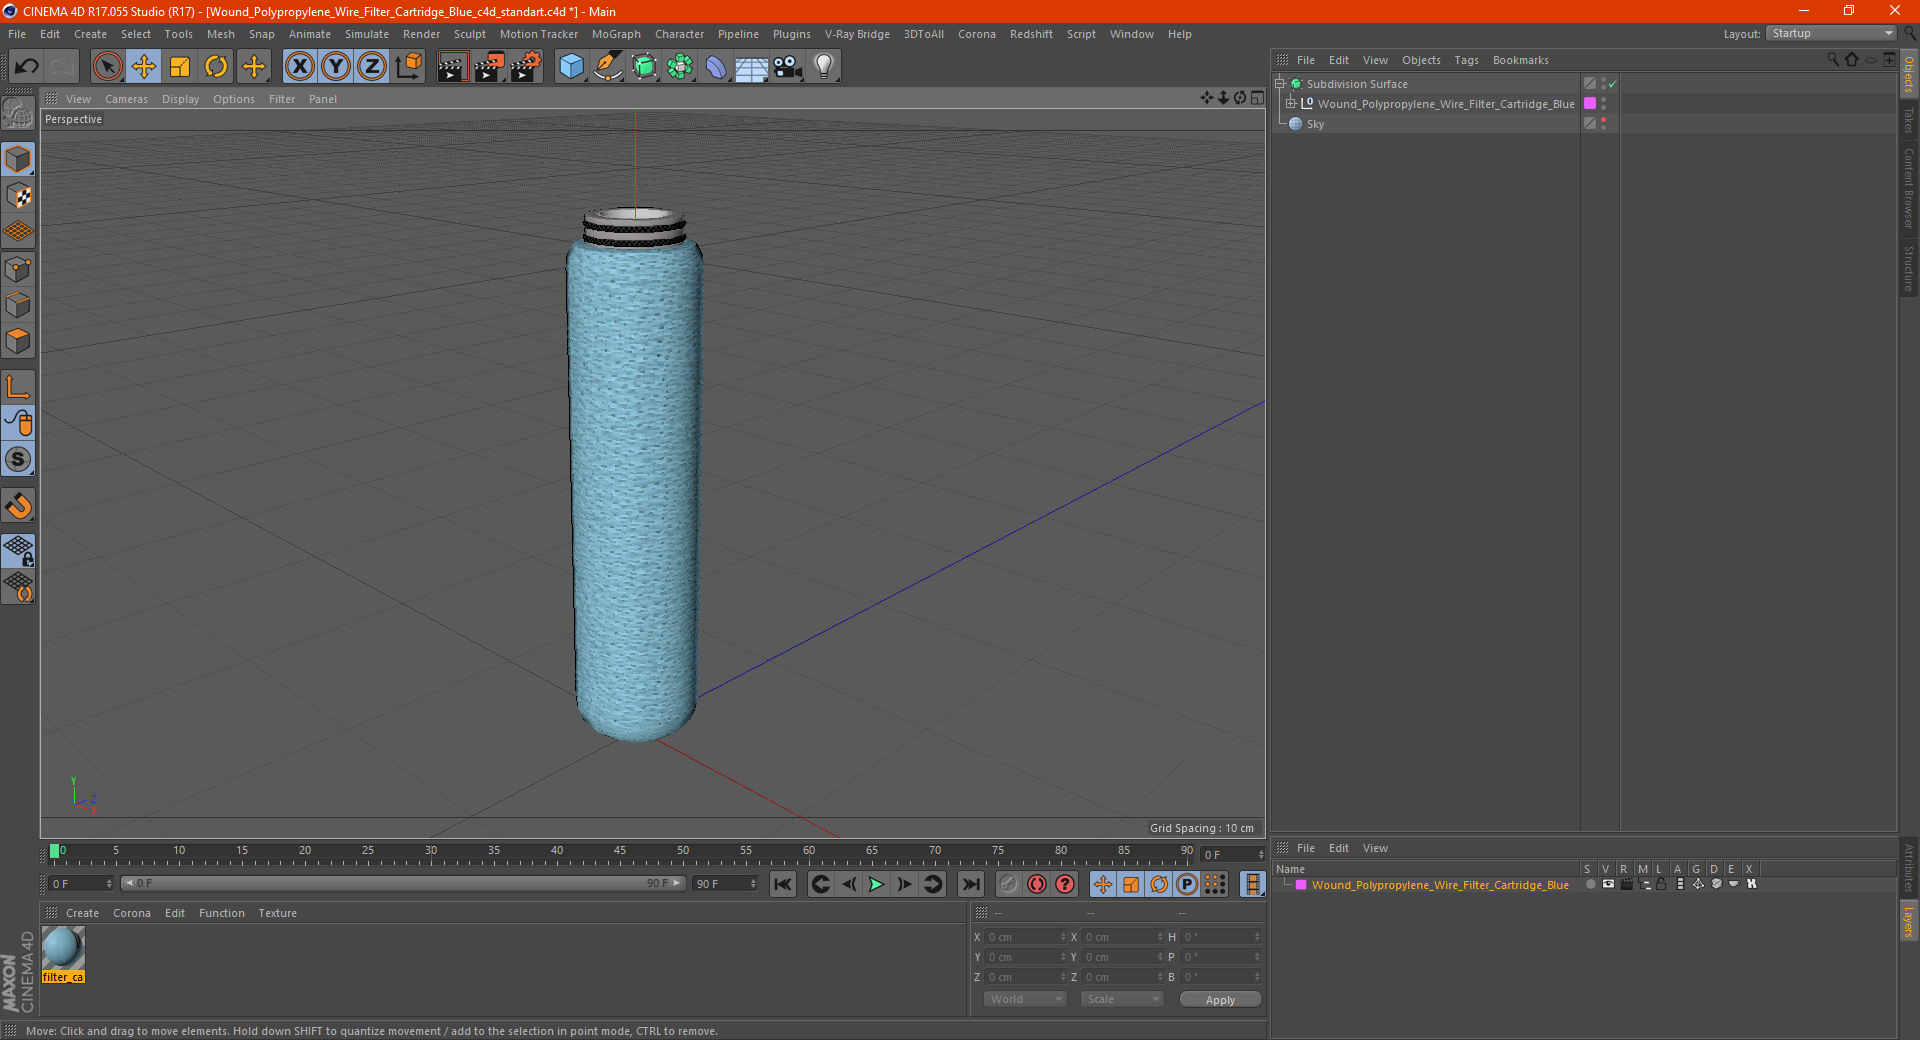Open material manager Texture menu
This screenshot has height=1040, width=1920.
[x=277, y=913]
